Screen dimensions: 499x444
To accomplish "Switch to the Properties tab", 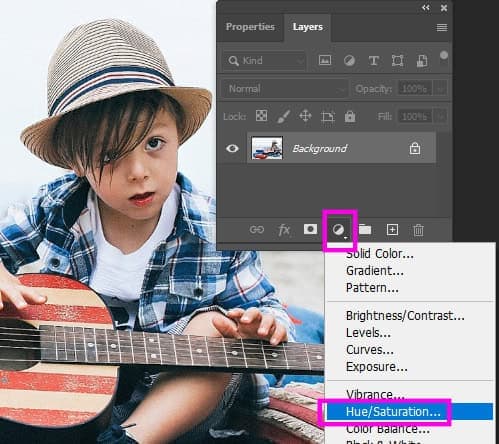I will (x=250, y=27).
